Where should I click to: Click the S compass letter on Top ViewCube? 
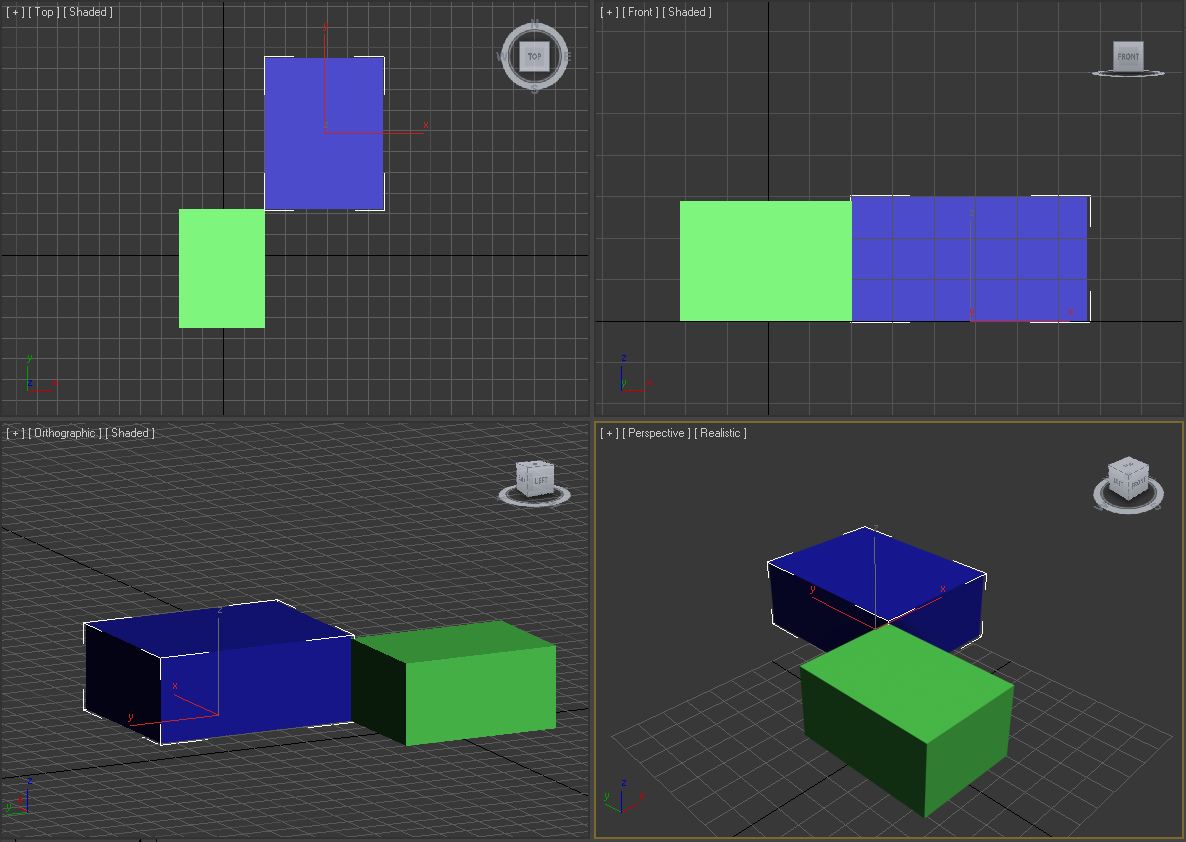tap(535, 89)
